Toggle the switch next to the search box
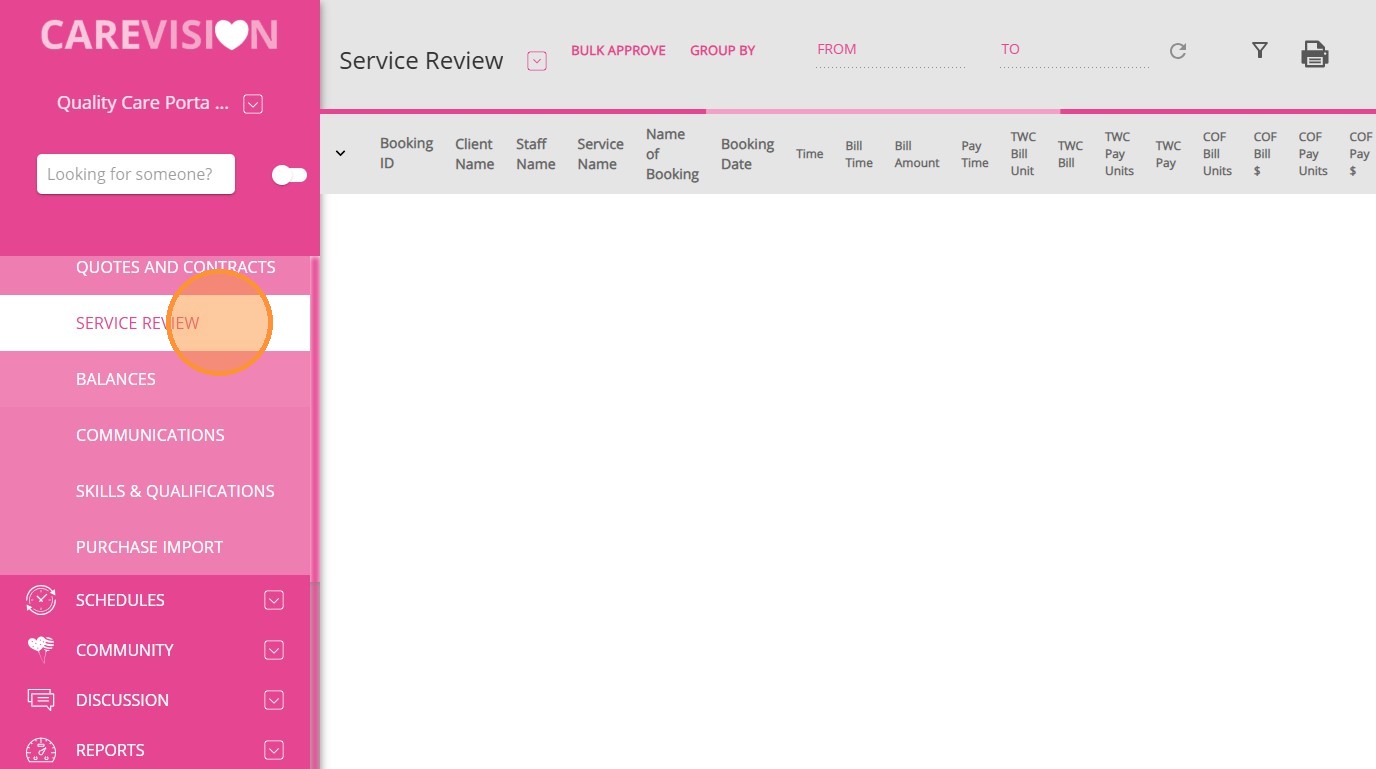Screen dimensions: 1376x769 tap(289, 175)
